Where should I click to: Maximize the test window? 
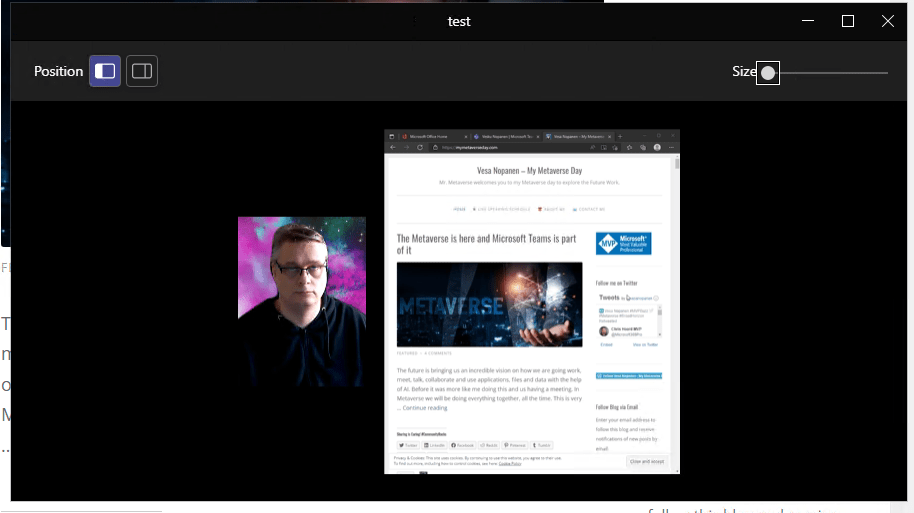point(848,21)
